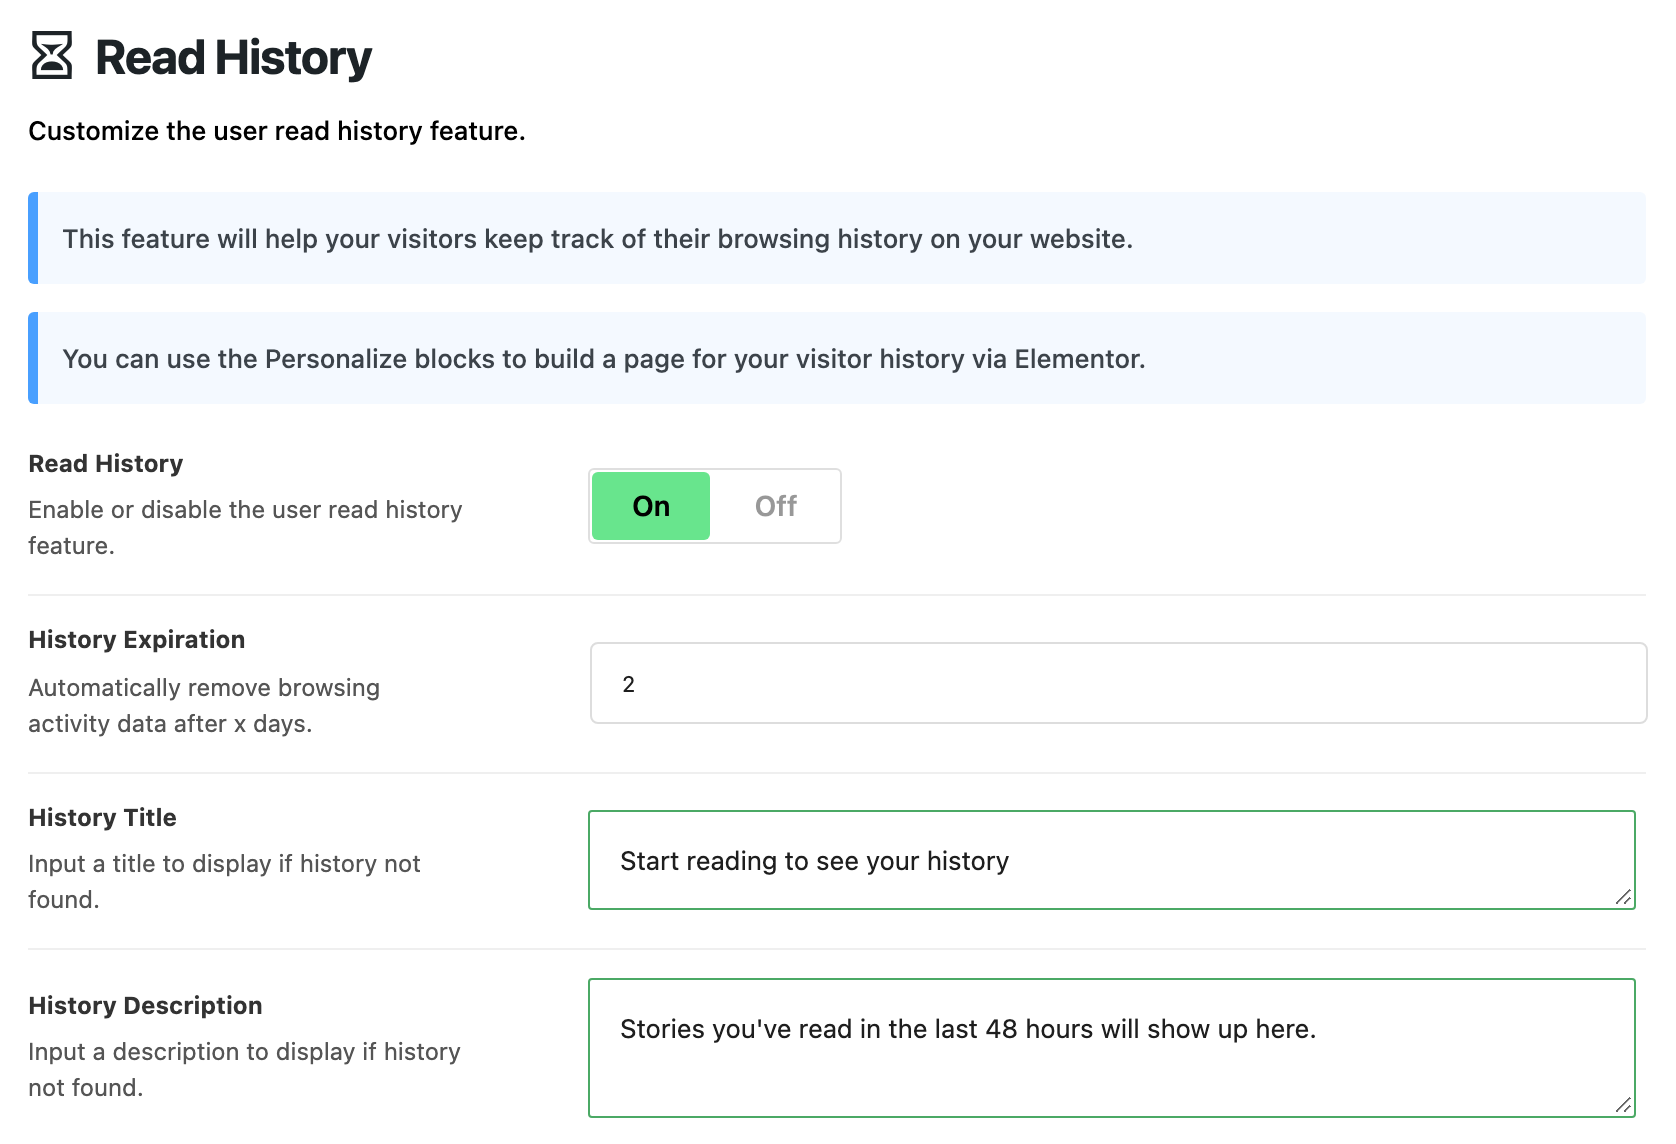Click the 'History Description' setting label
Viewport: 1676px width, 1144px height.
[x=146, y=1006]
